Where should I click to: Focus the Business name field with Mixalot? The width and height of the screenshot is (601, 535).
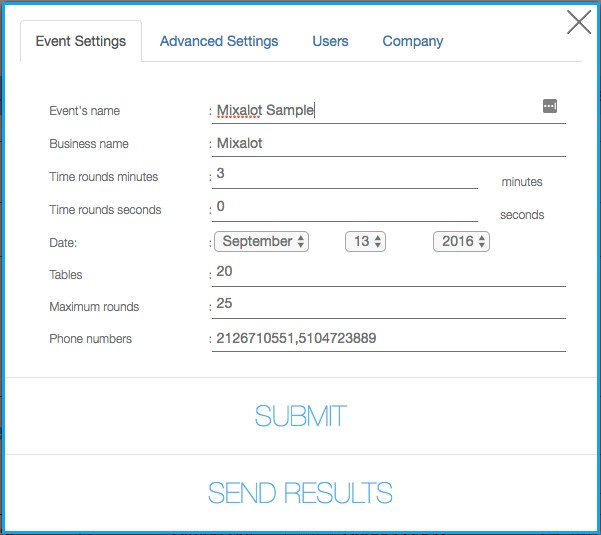(389, 144)
